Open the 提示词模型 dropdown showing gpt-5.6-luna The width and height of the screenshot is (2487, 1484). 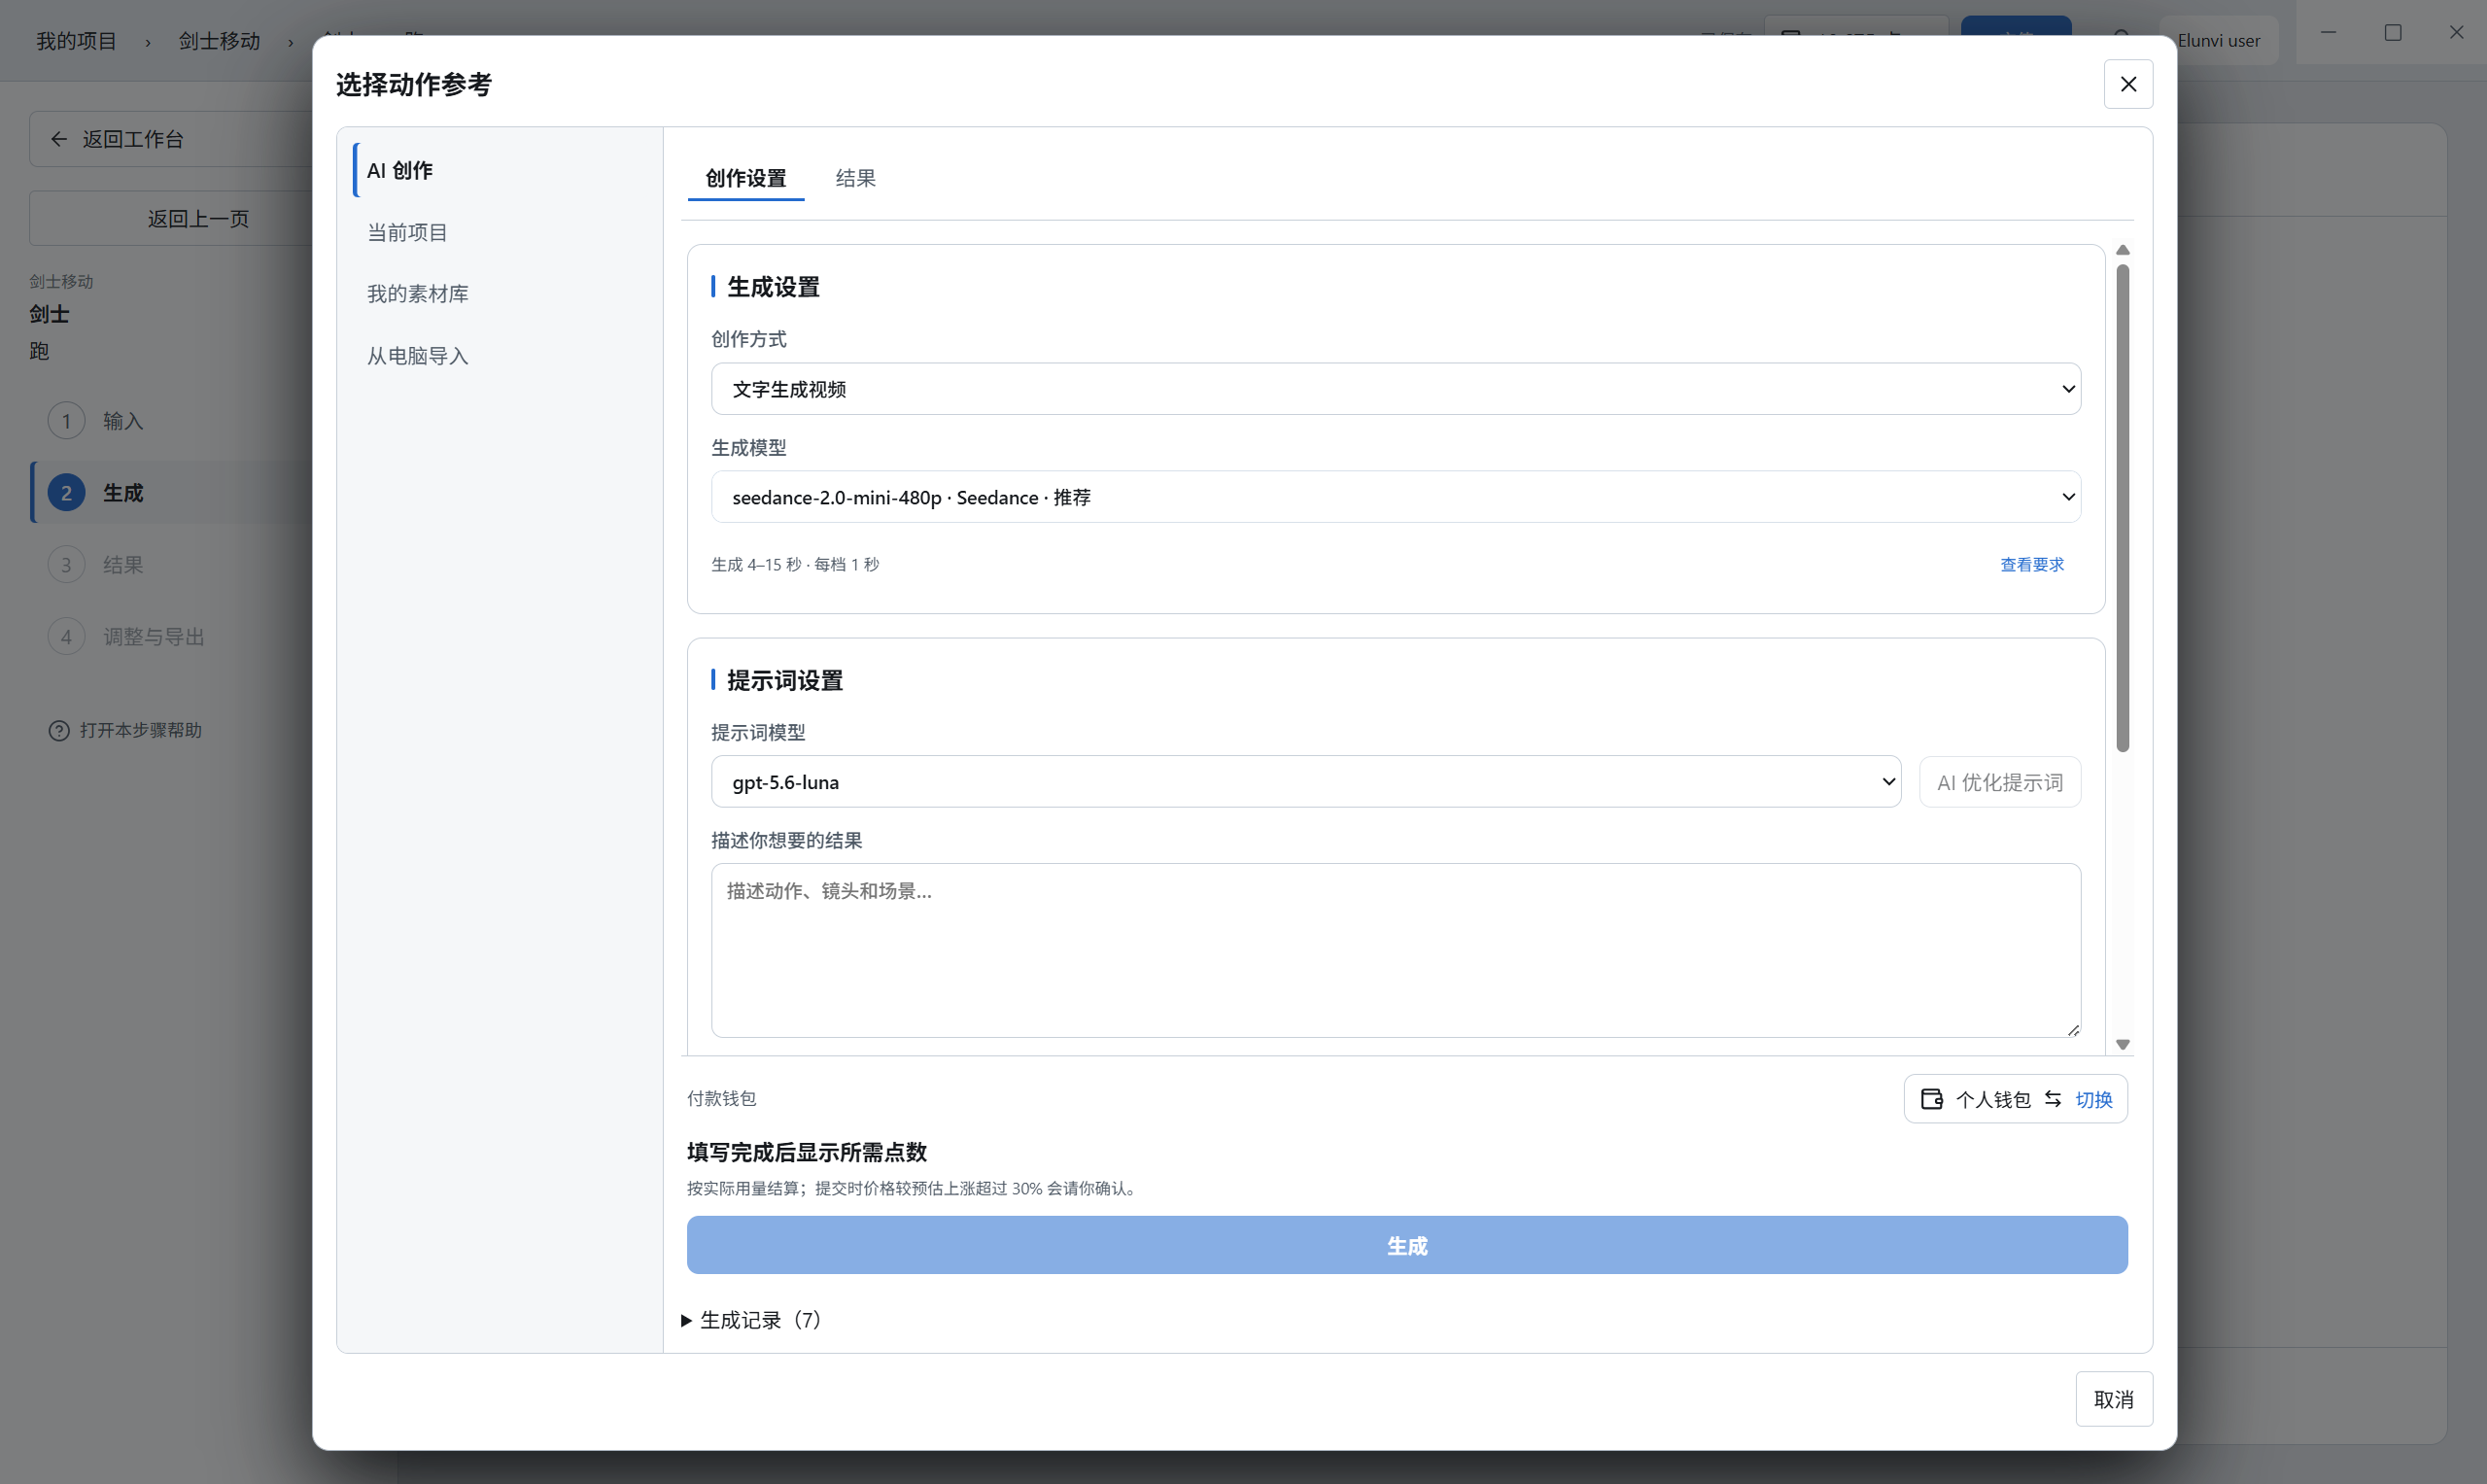tap(1306, 782)
